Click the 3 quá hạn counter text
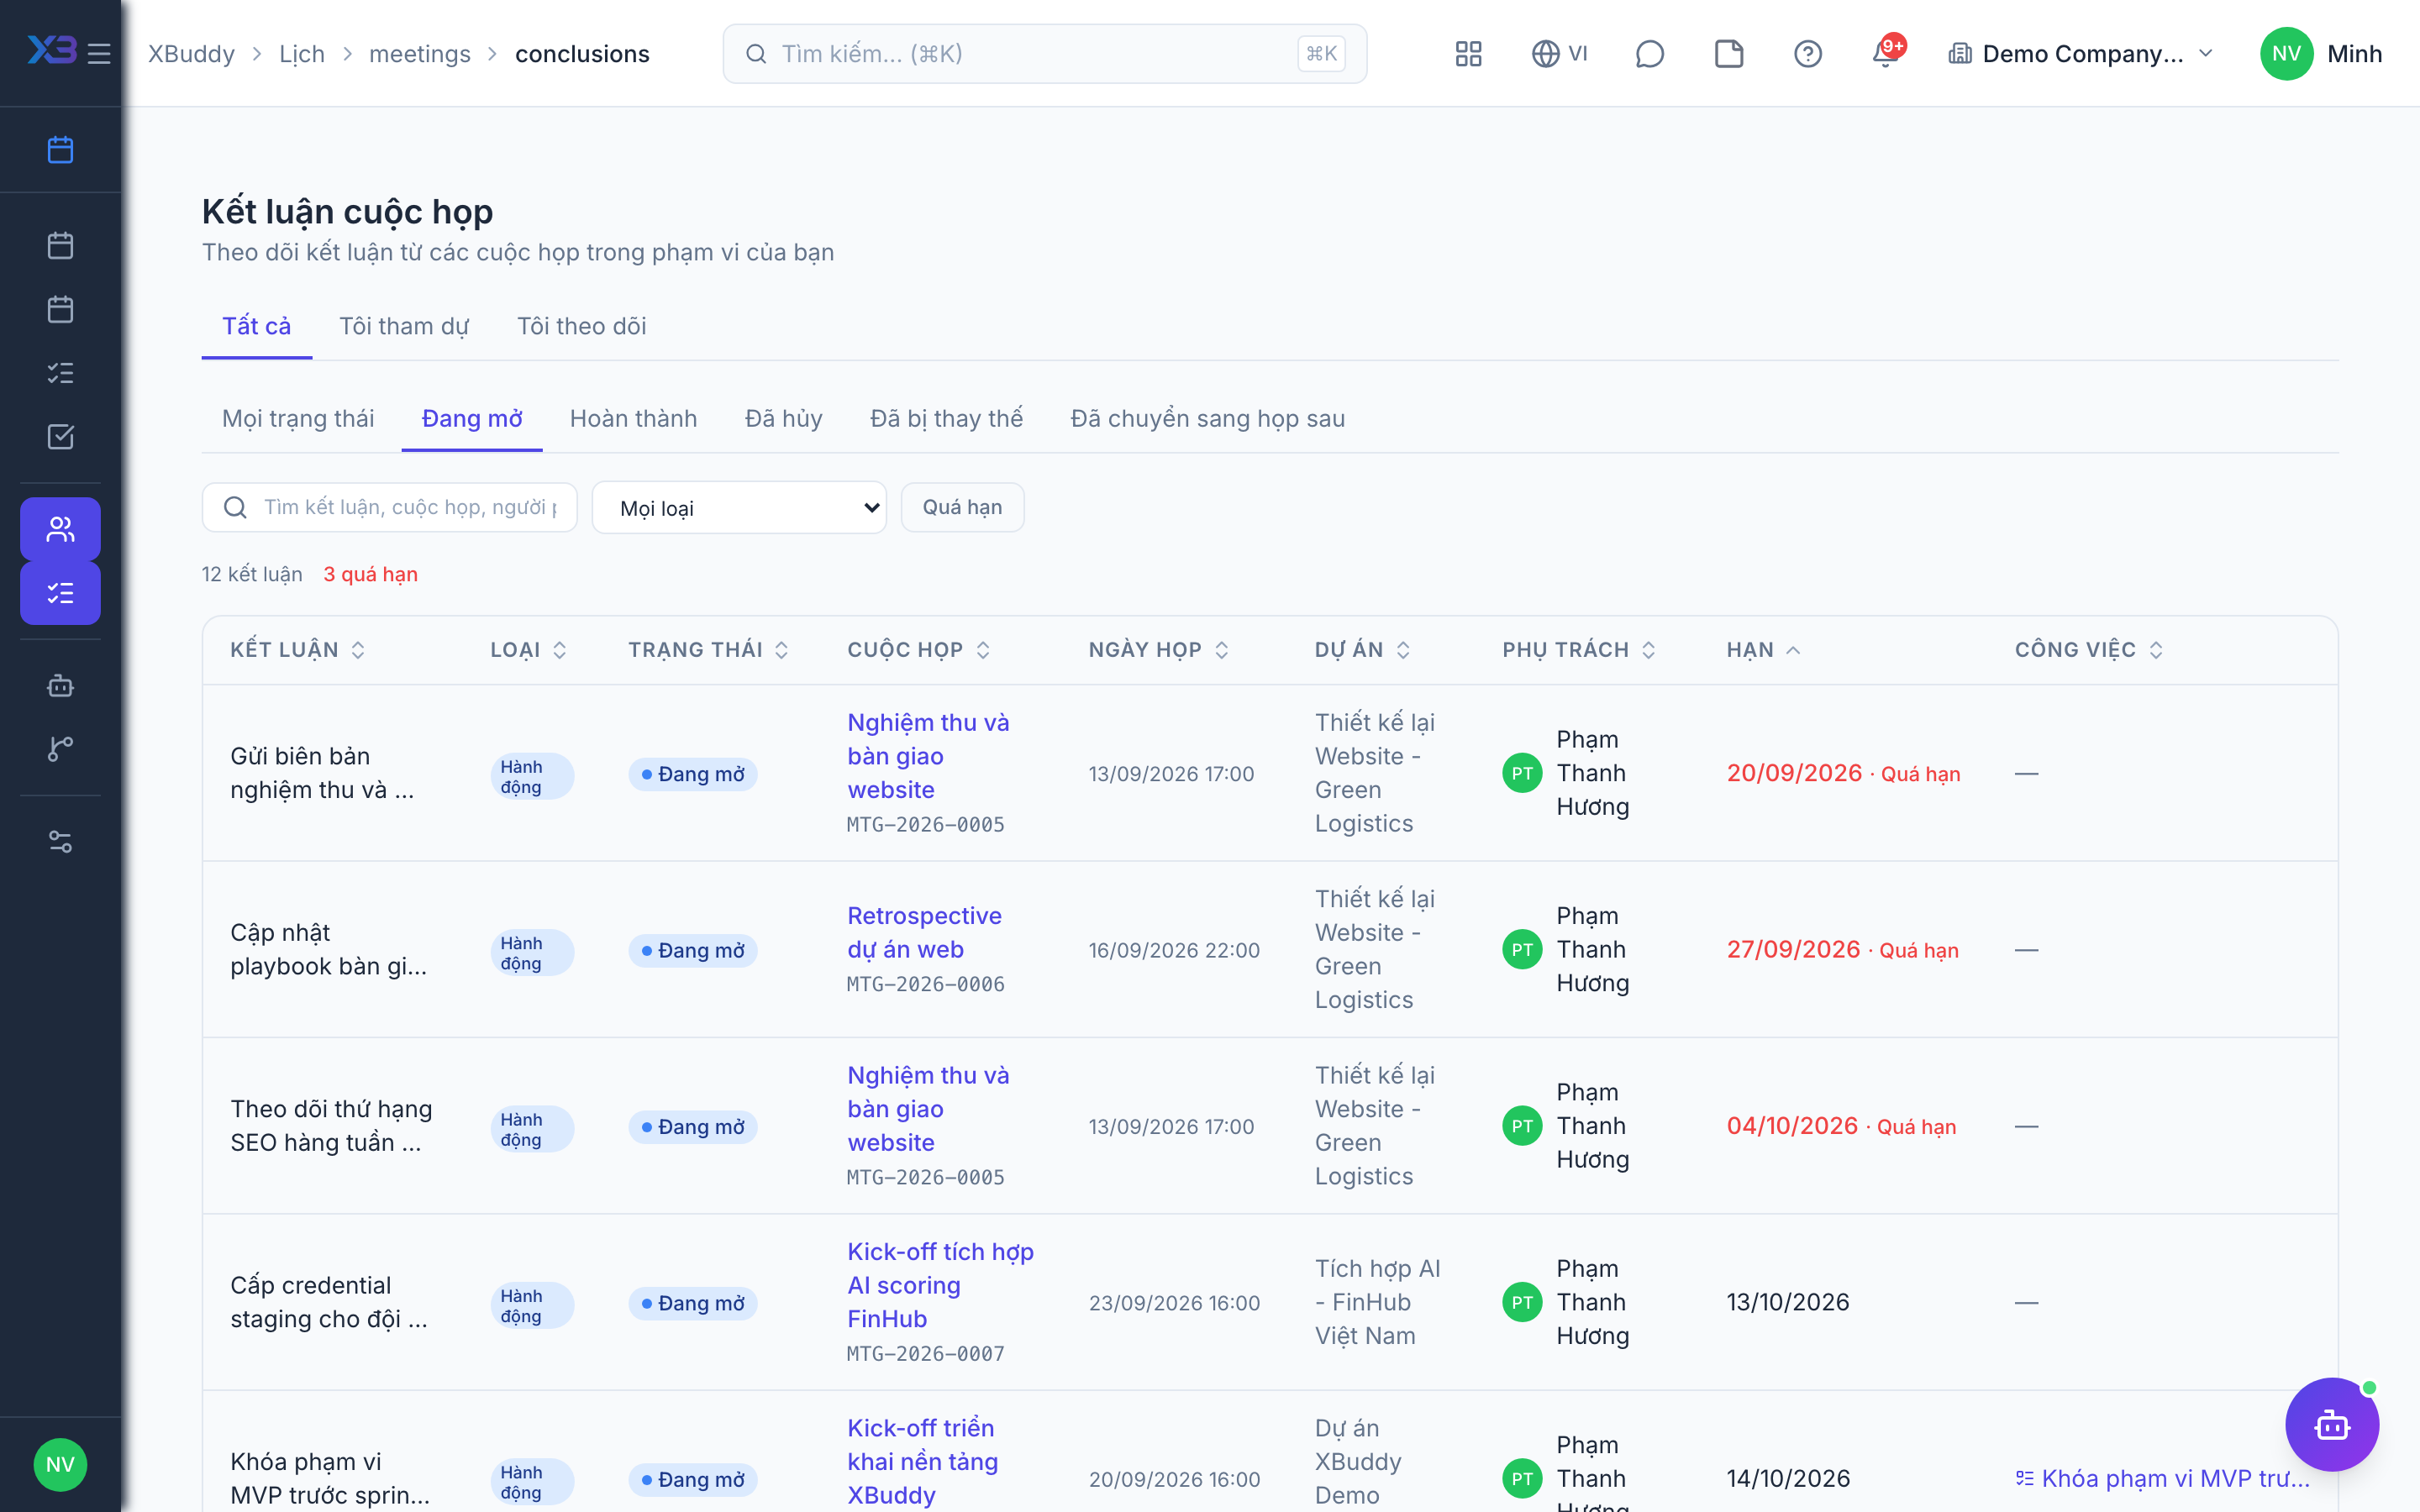The height and width of the screenshot is (1512, 2420). coord(370,574)
